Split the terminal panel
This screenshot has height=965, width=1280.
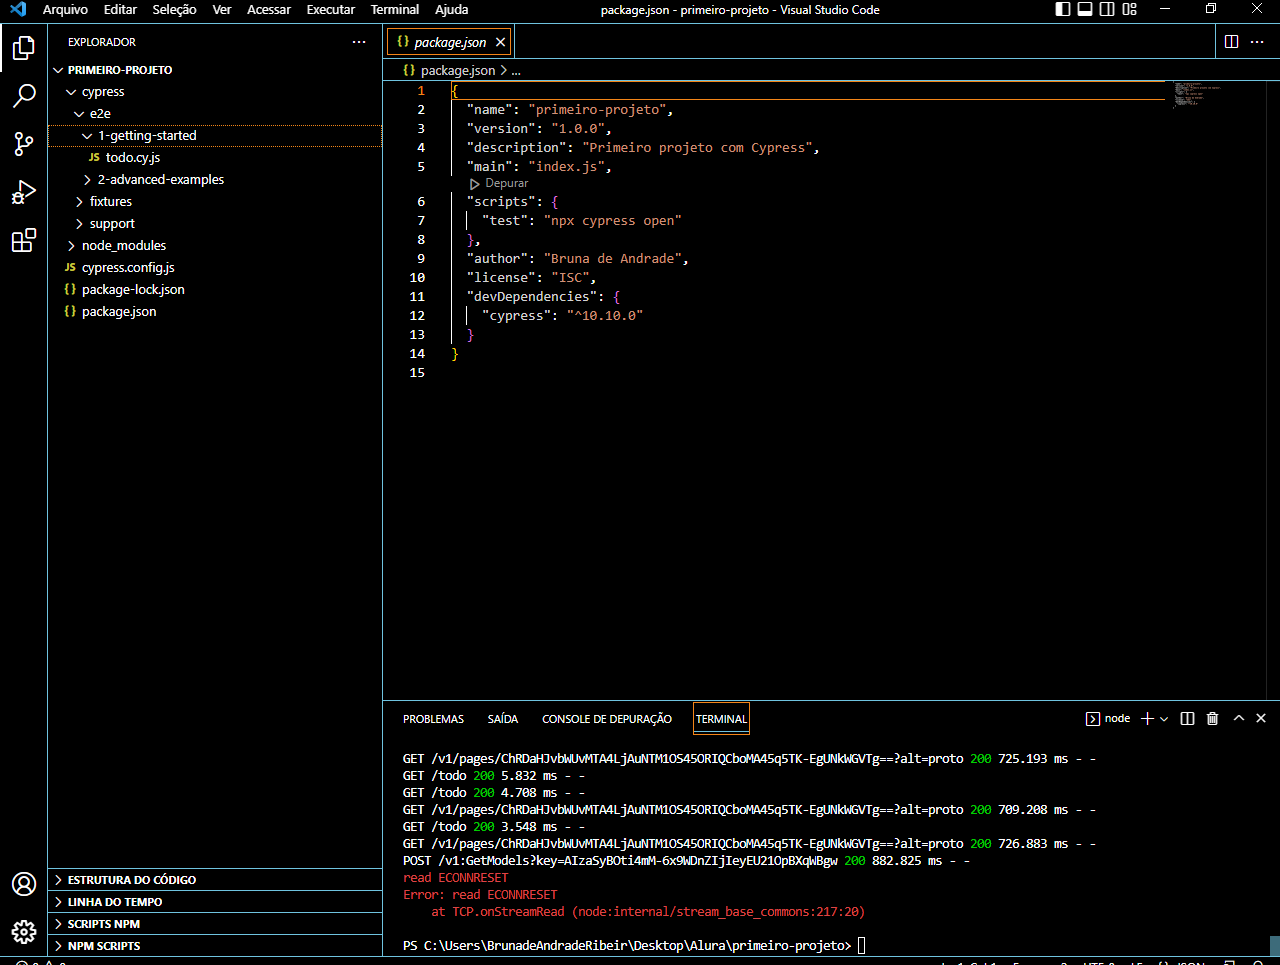[x=1187, y=718]
